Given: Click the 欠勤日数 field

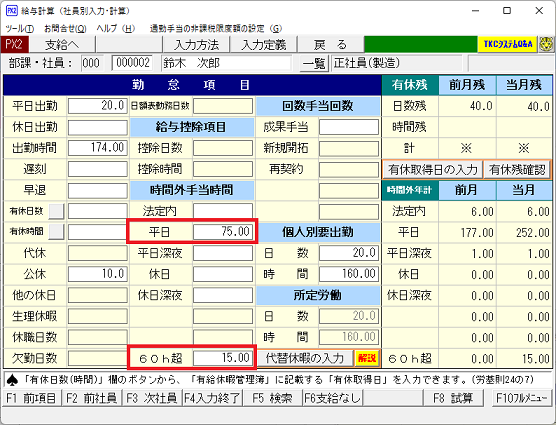Looking at the screenshot, I should point(98,358).
